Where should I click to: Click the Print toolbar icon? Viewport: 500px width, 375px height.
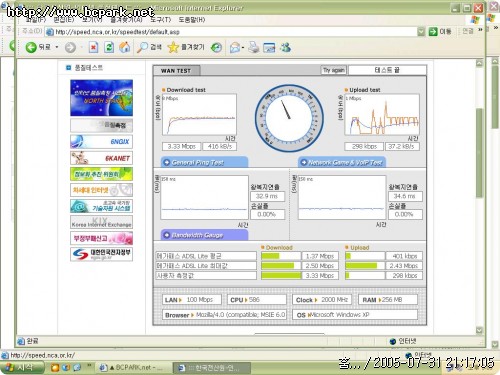[254, 47]
